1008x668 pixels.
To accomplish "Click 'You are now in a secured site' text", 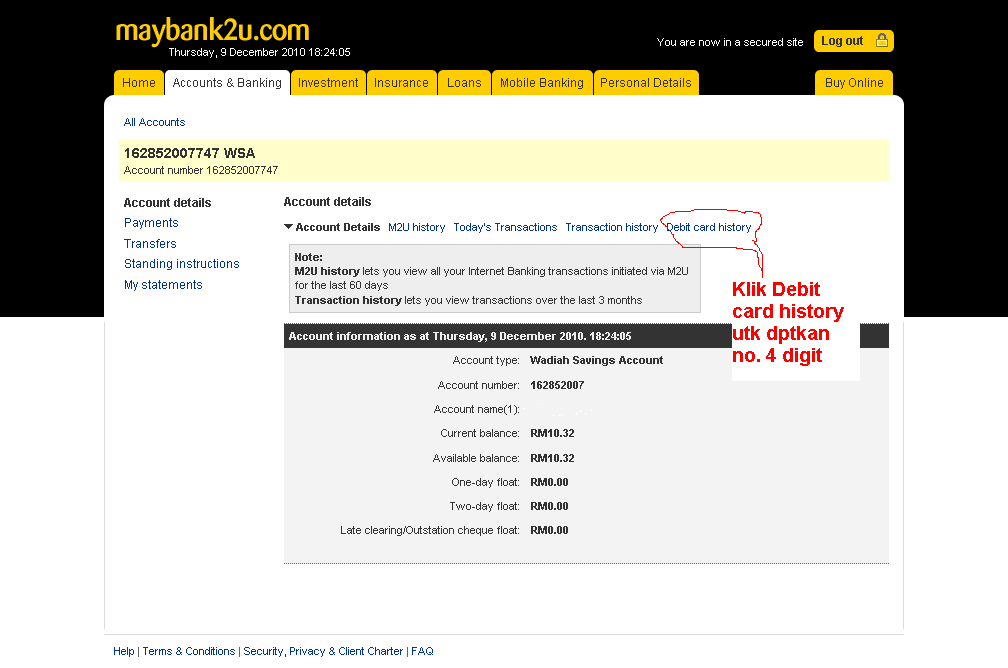I will [730, 42].
